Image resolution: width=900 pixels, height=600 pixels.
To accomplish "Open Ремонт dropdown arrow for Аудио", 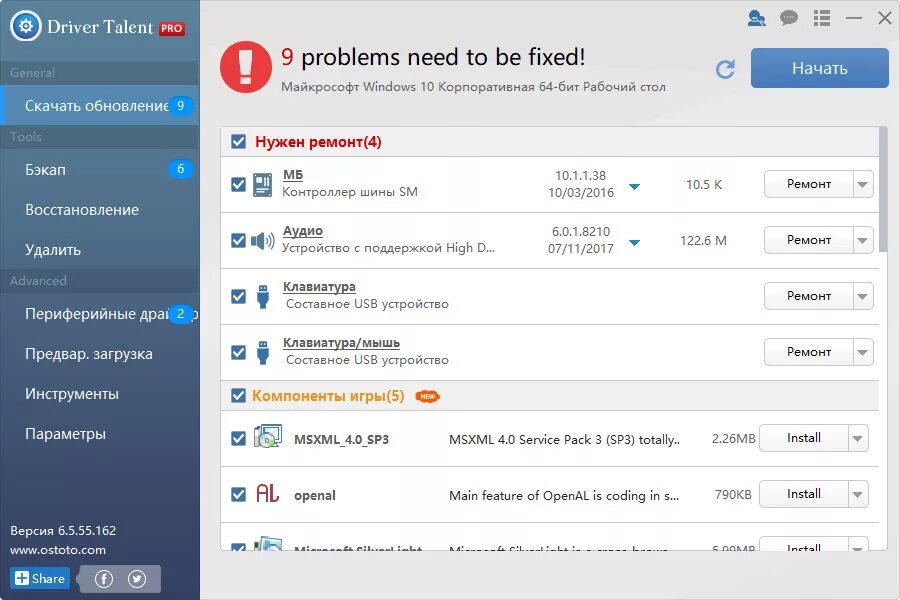I will (x=863, y=241).
